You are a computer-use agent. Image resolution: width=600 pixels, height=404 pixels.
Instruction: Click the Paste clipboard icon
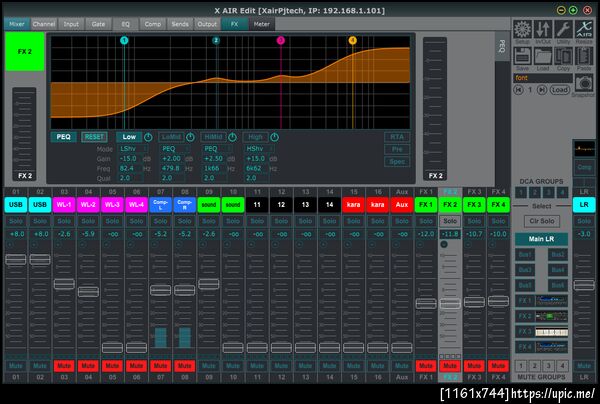[584, 56]
